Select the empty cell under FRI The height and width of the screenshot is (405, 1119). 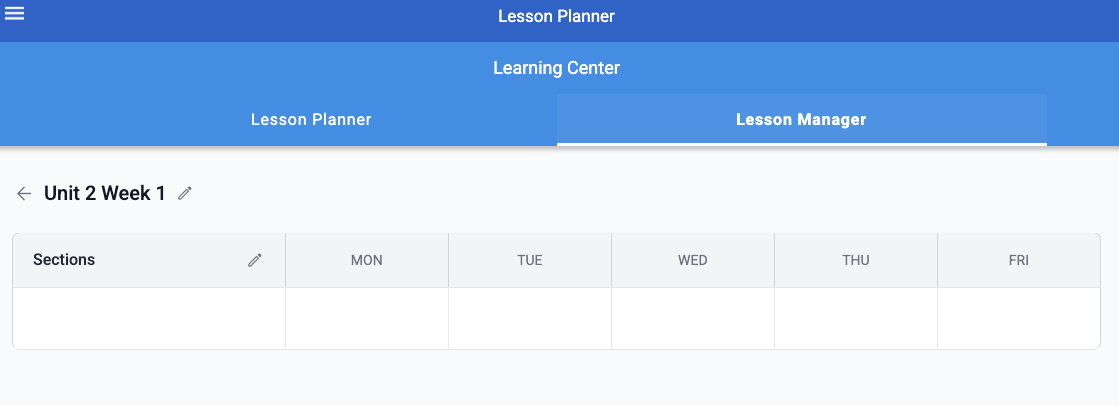(x=1019, y=319)
